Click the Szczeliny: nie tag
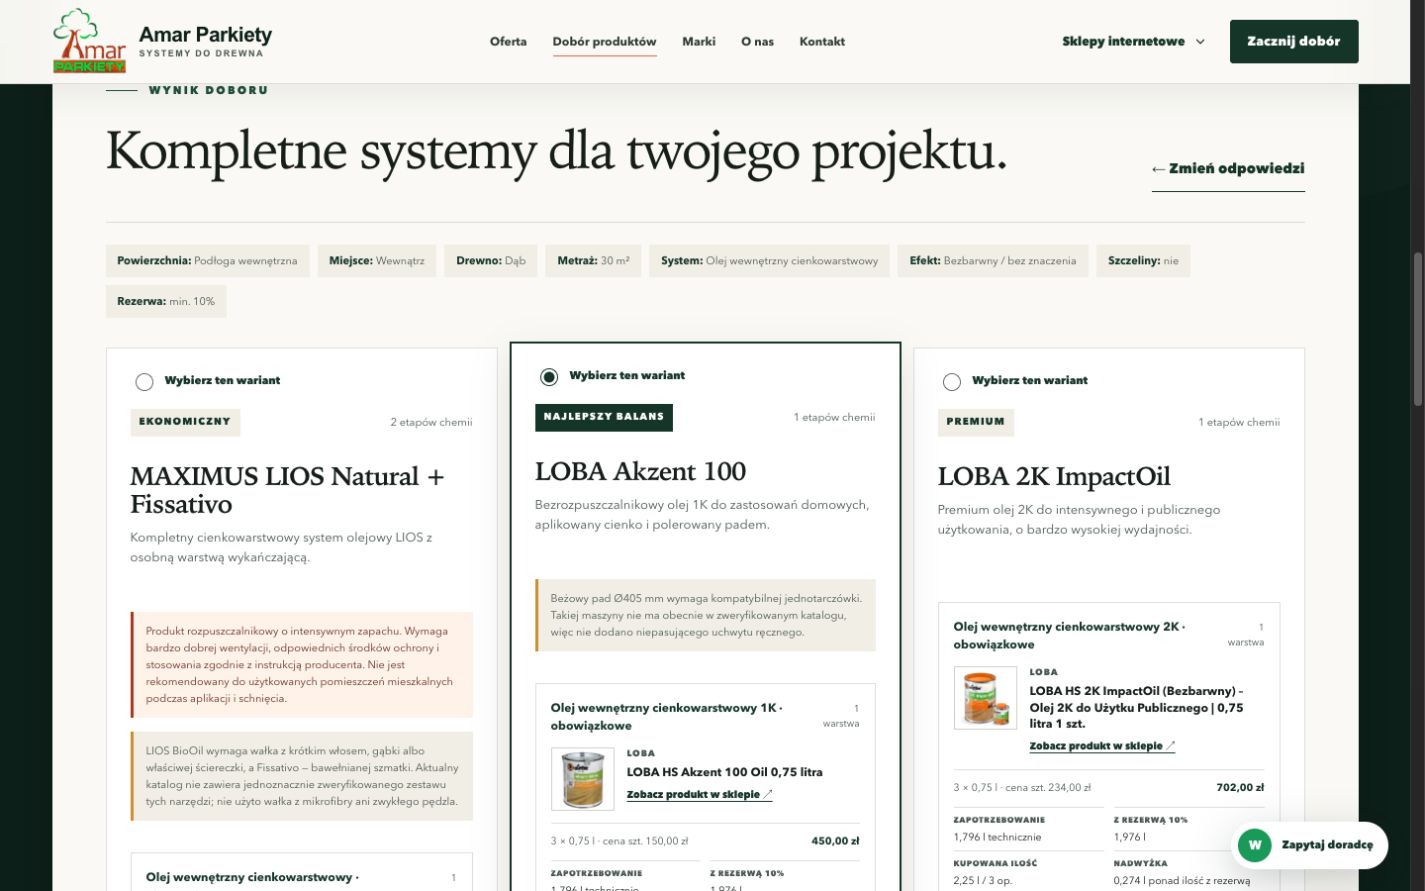This screenshot has height=891, width=1425. [1143, 261]
